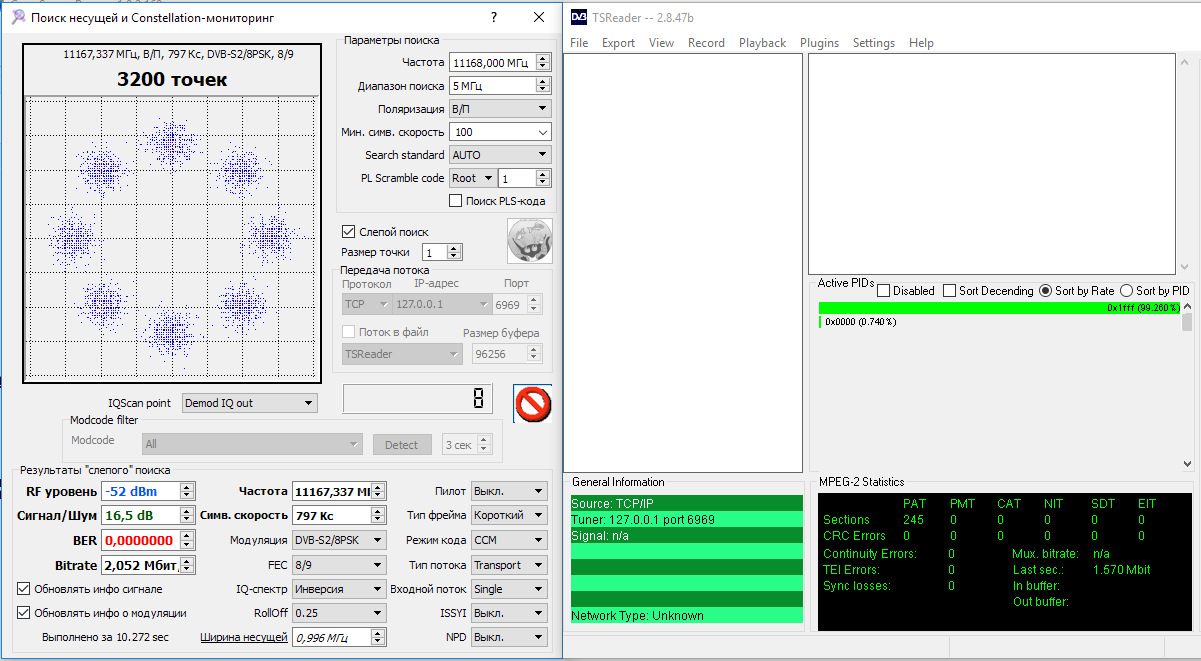Open the Диапазон поиска dropdown

[x=500, y=86]
